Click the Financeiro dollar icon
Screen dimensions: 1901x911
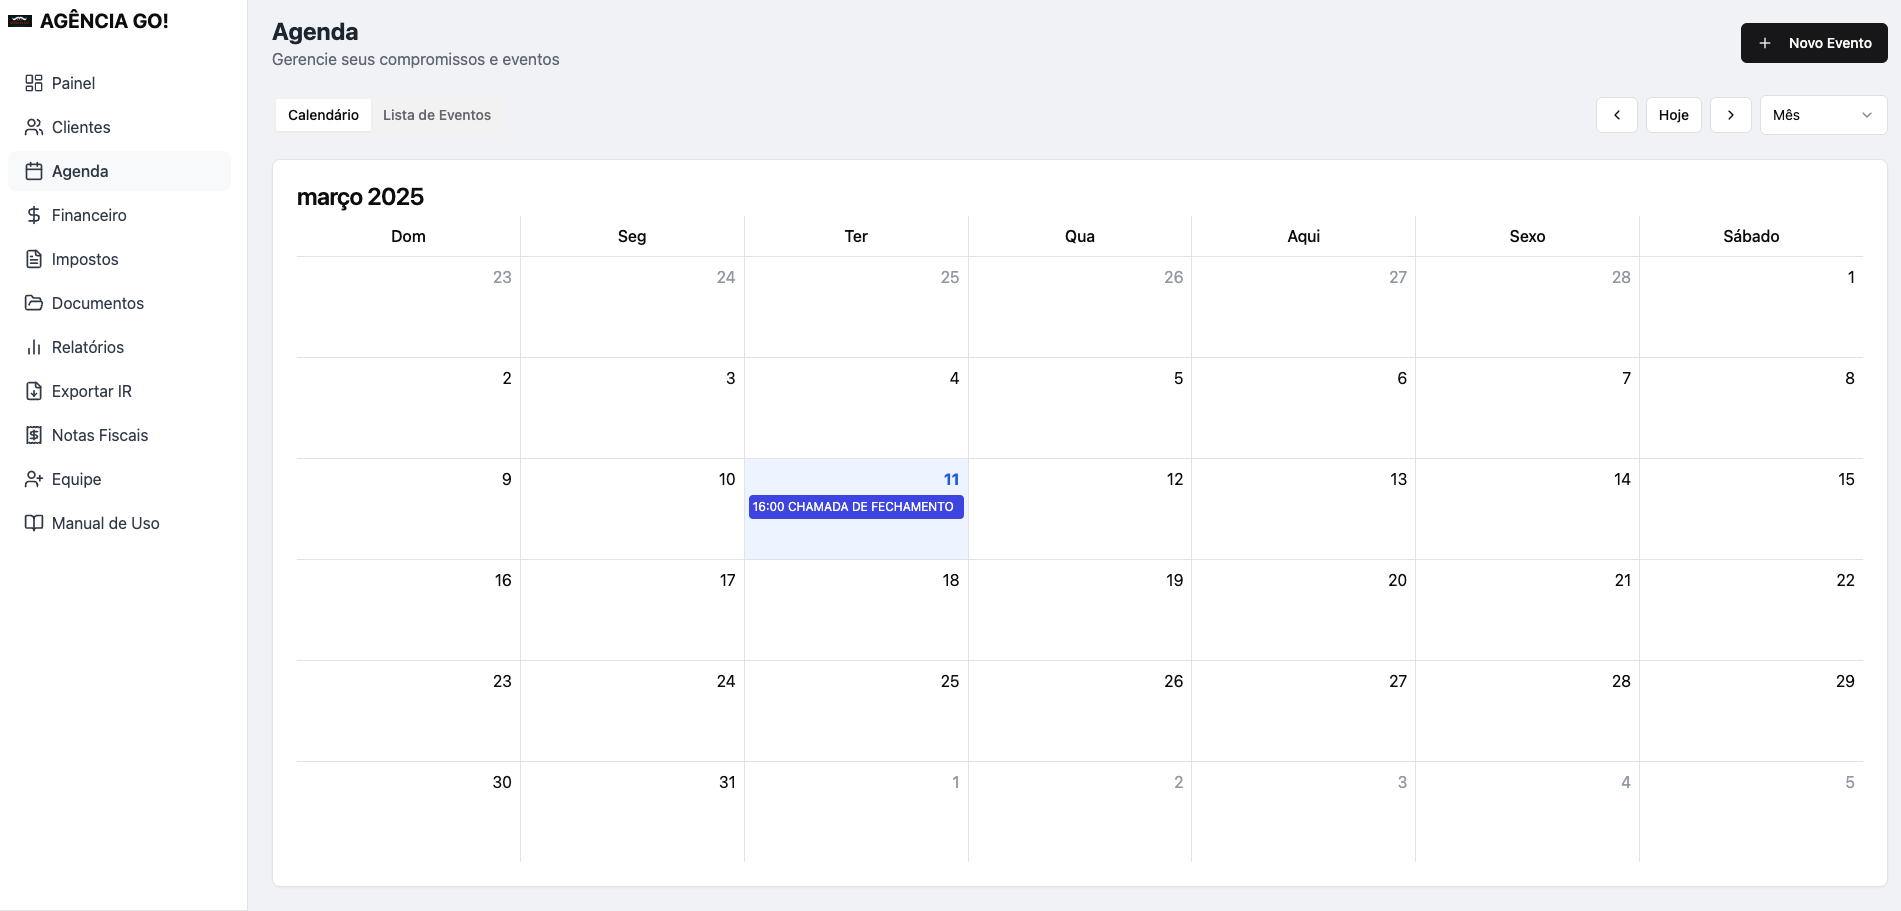click(34, 215)
